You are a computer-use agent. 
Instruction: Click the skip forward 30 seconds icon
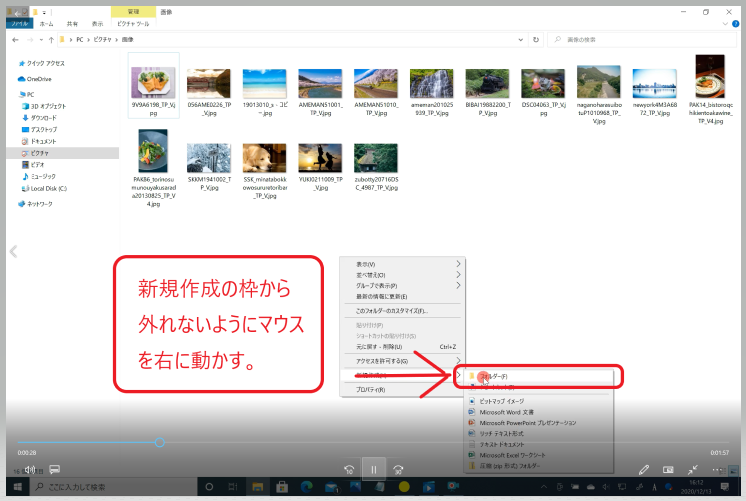pyautogui.click(x=399, y=469)
